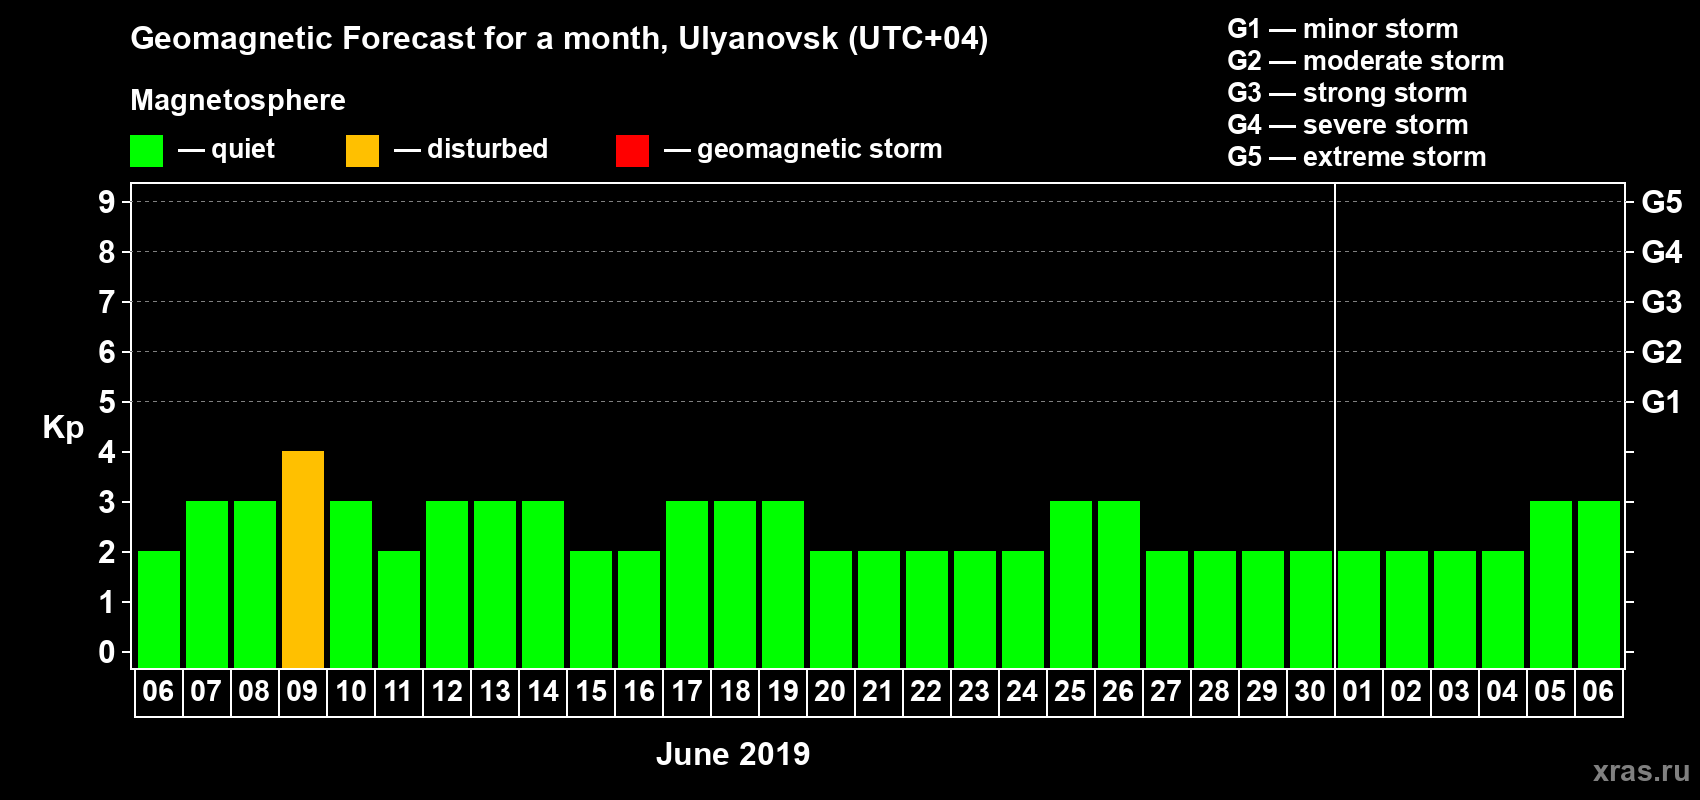This screenshot has height=800, width=1700.
Task: Click 'G5 — extreme storm' text
Action: click(x=1357, y=157)
